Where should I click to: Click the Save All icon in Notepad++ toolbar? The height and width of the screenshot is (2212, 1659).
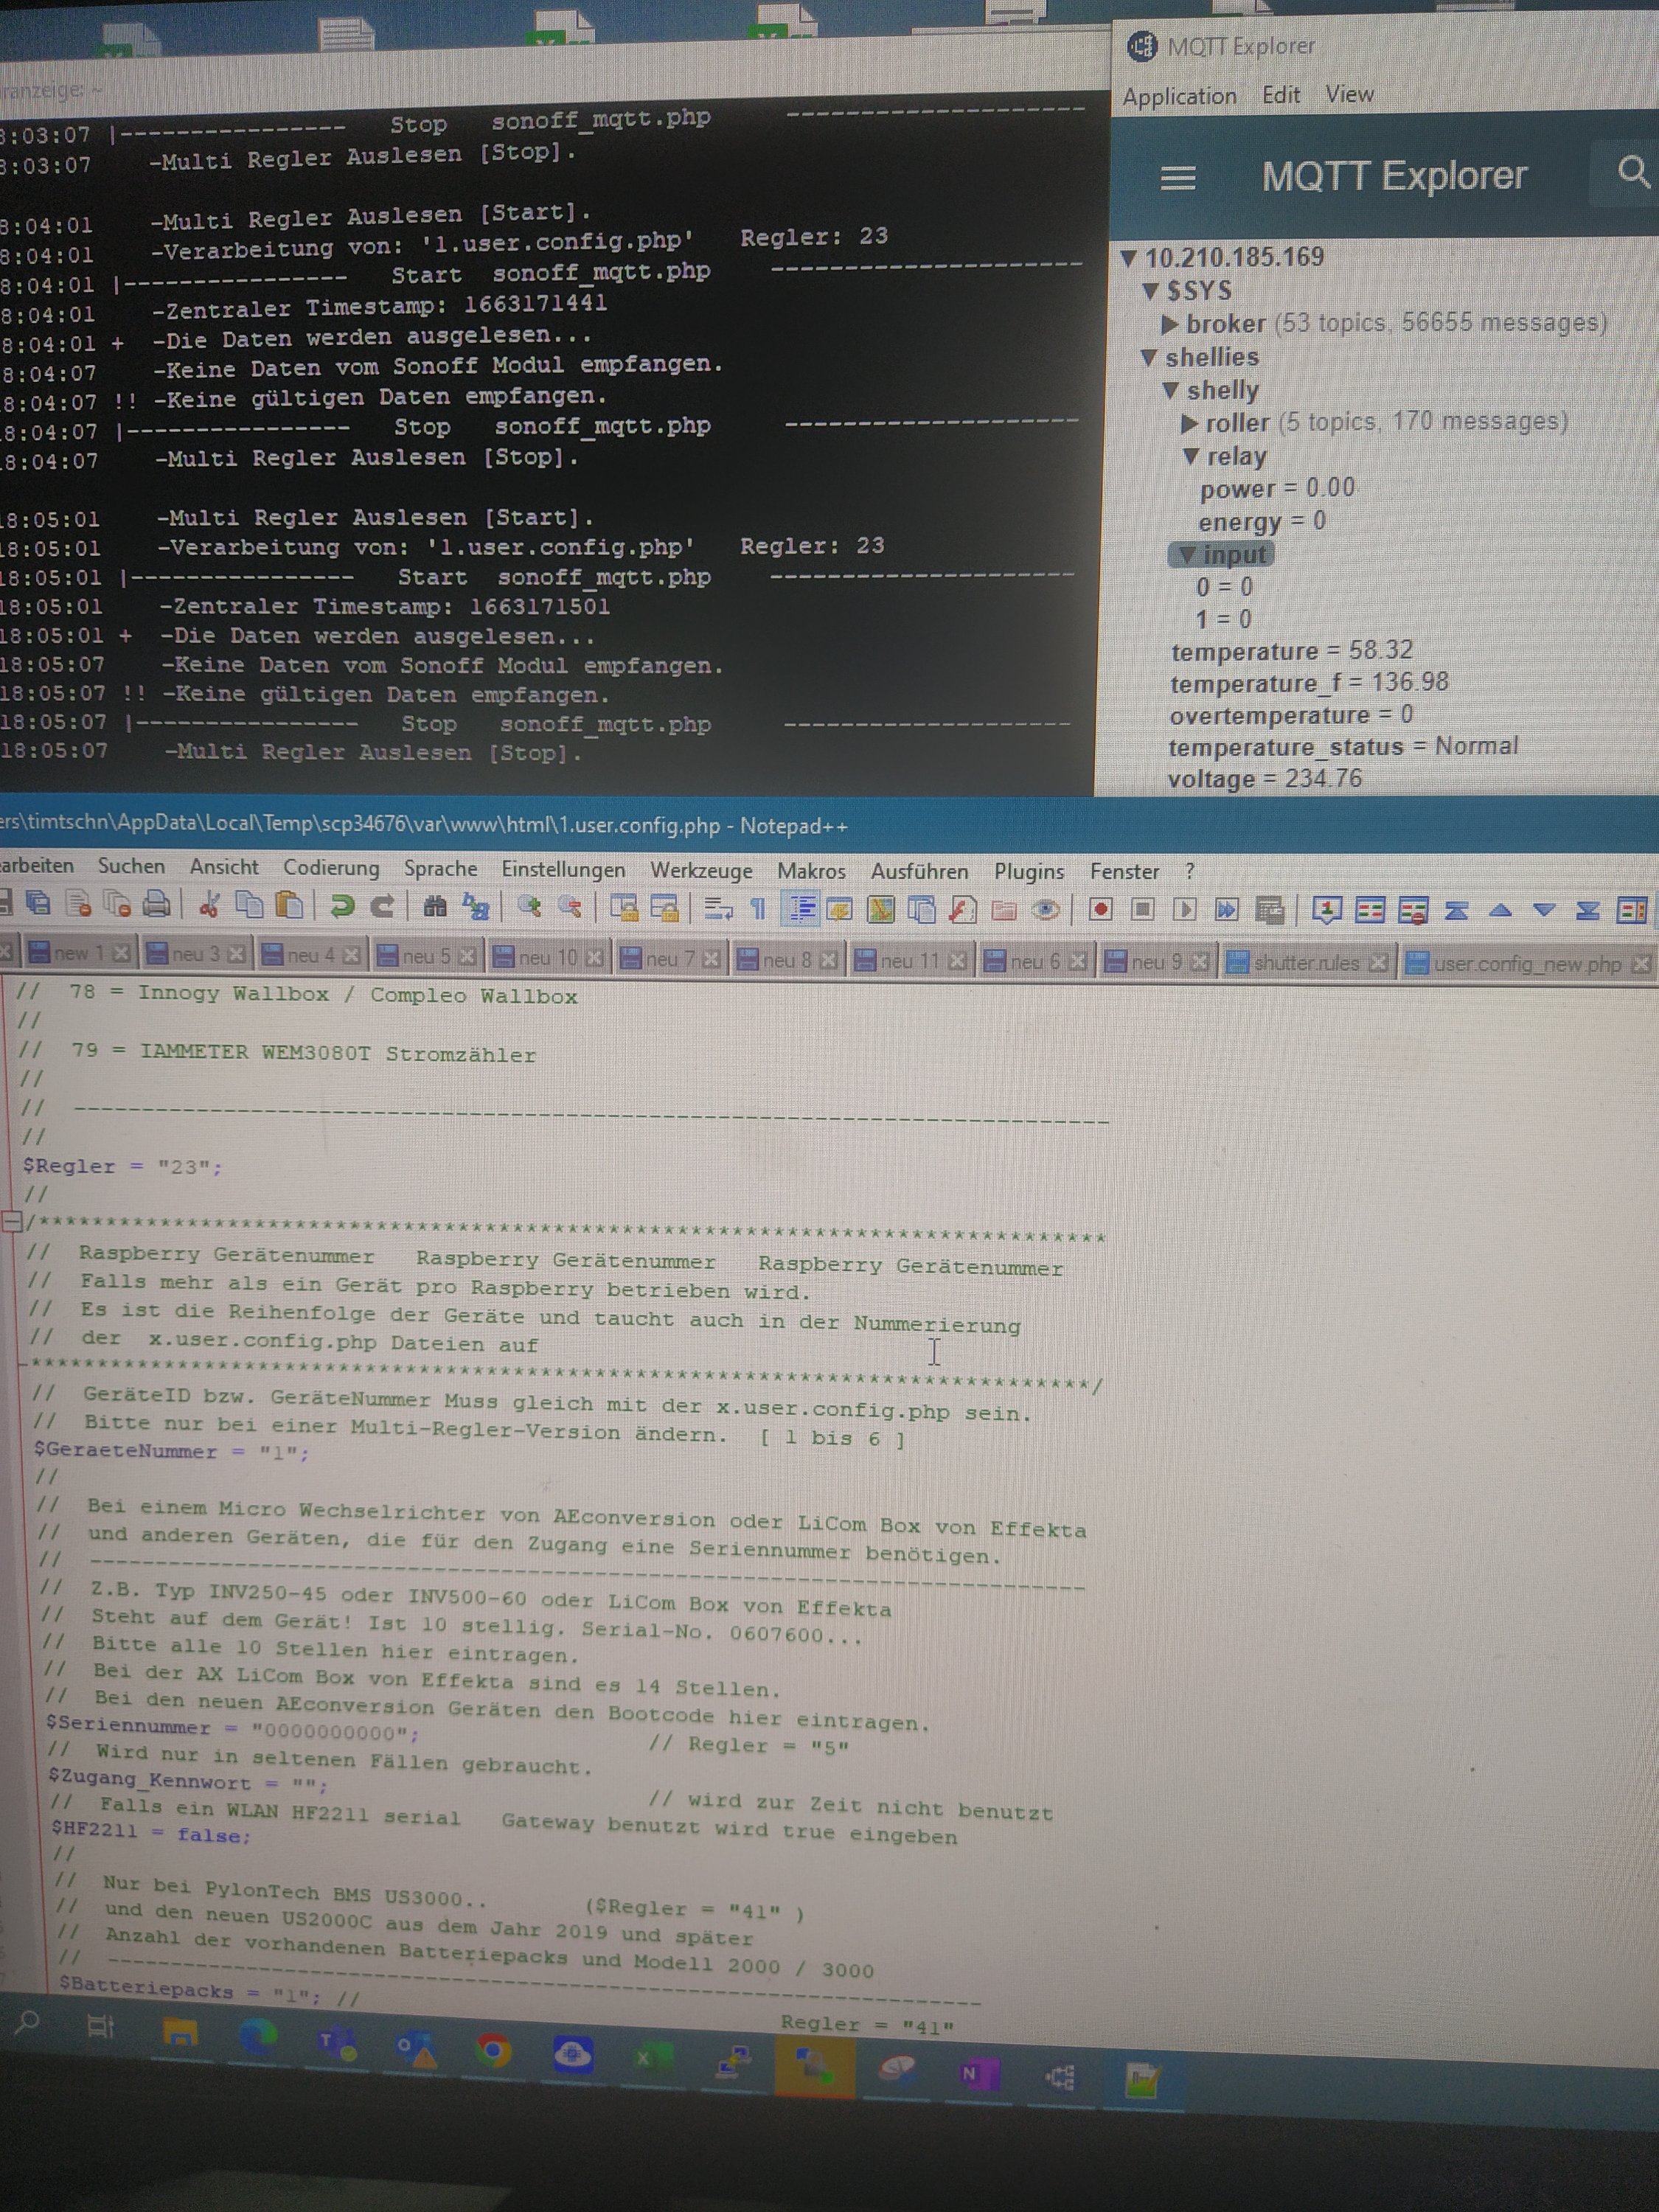pos(38,903)
